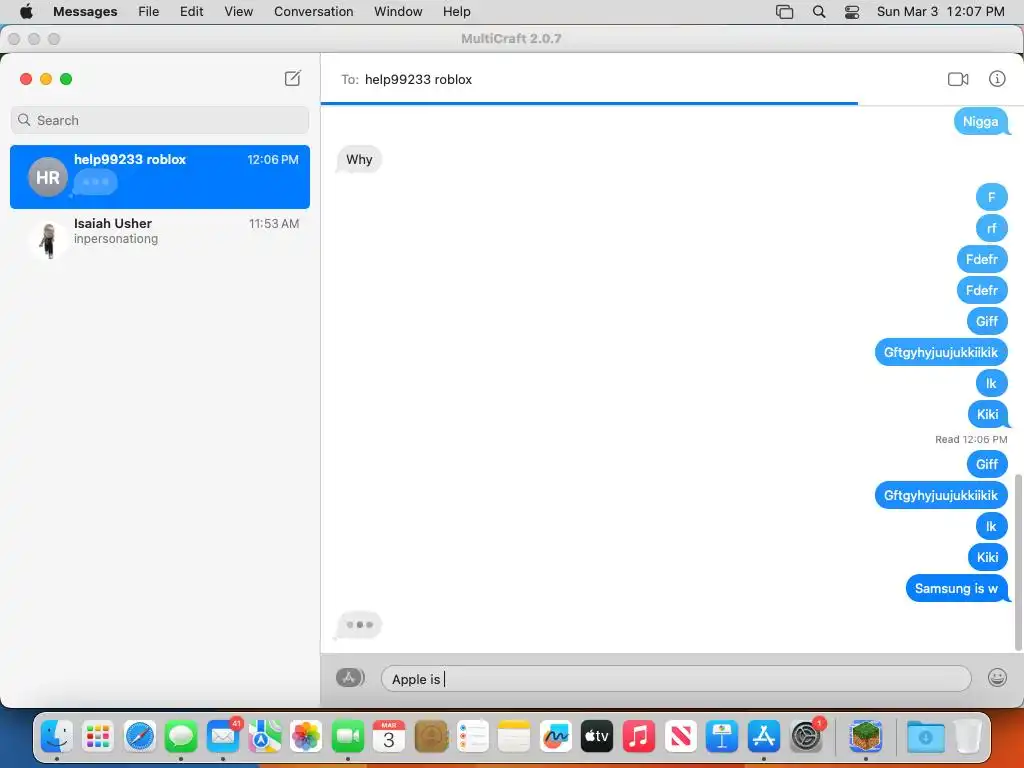Start a FaceTime video call

957,79
